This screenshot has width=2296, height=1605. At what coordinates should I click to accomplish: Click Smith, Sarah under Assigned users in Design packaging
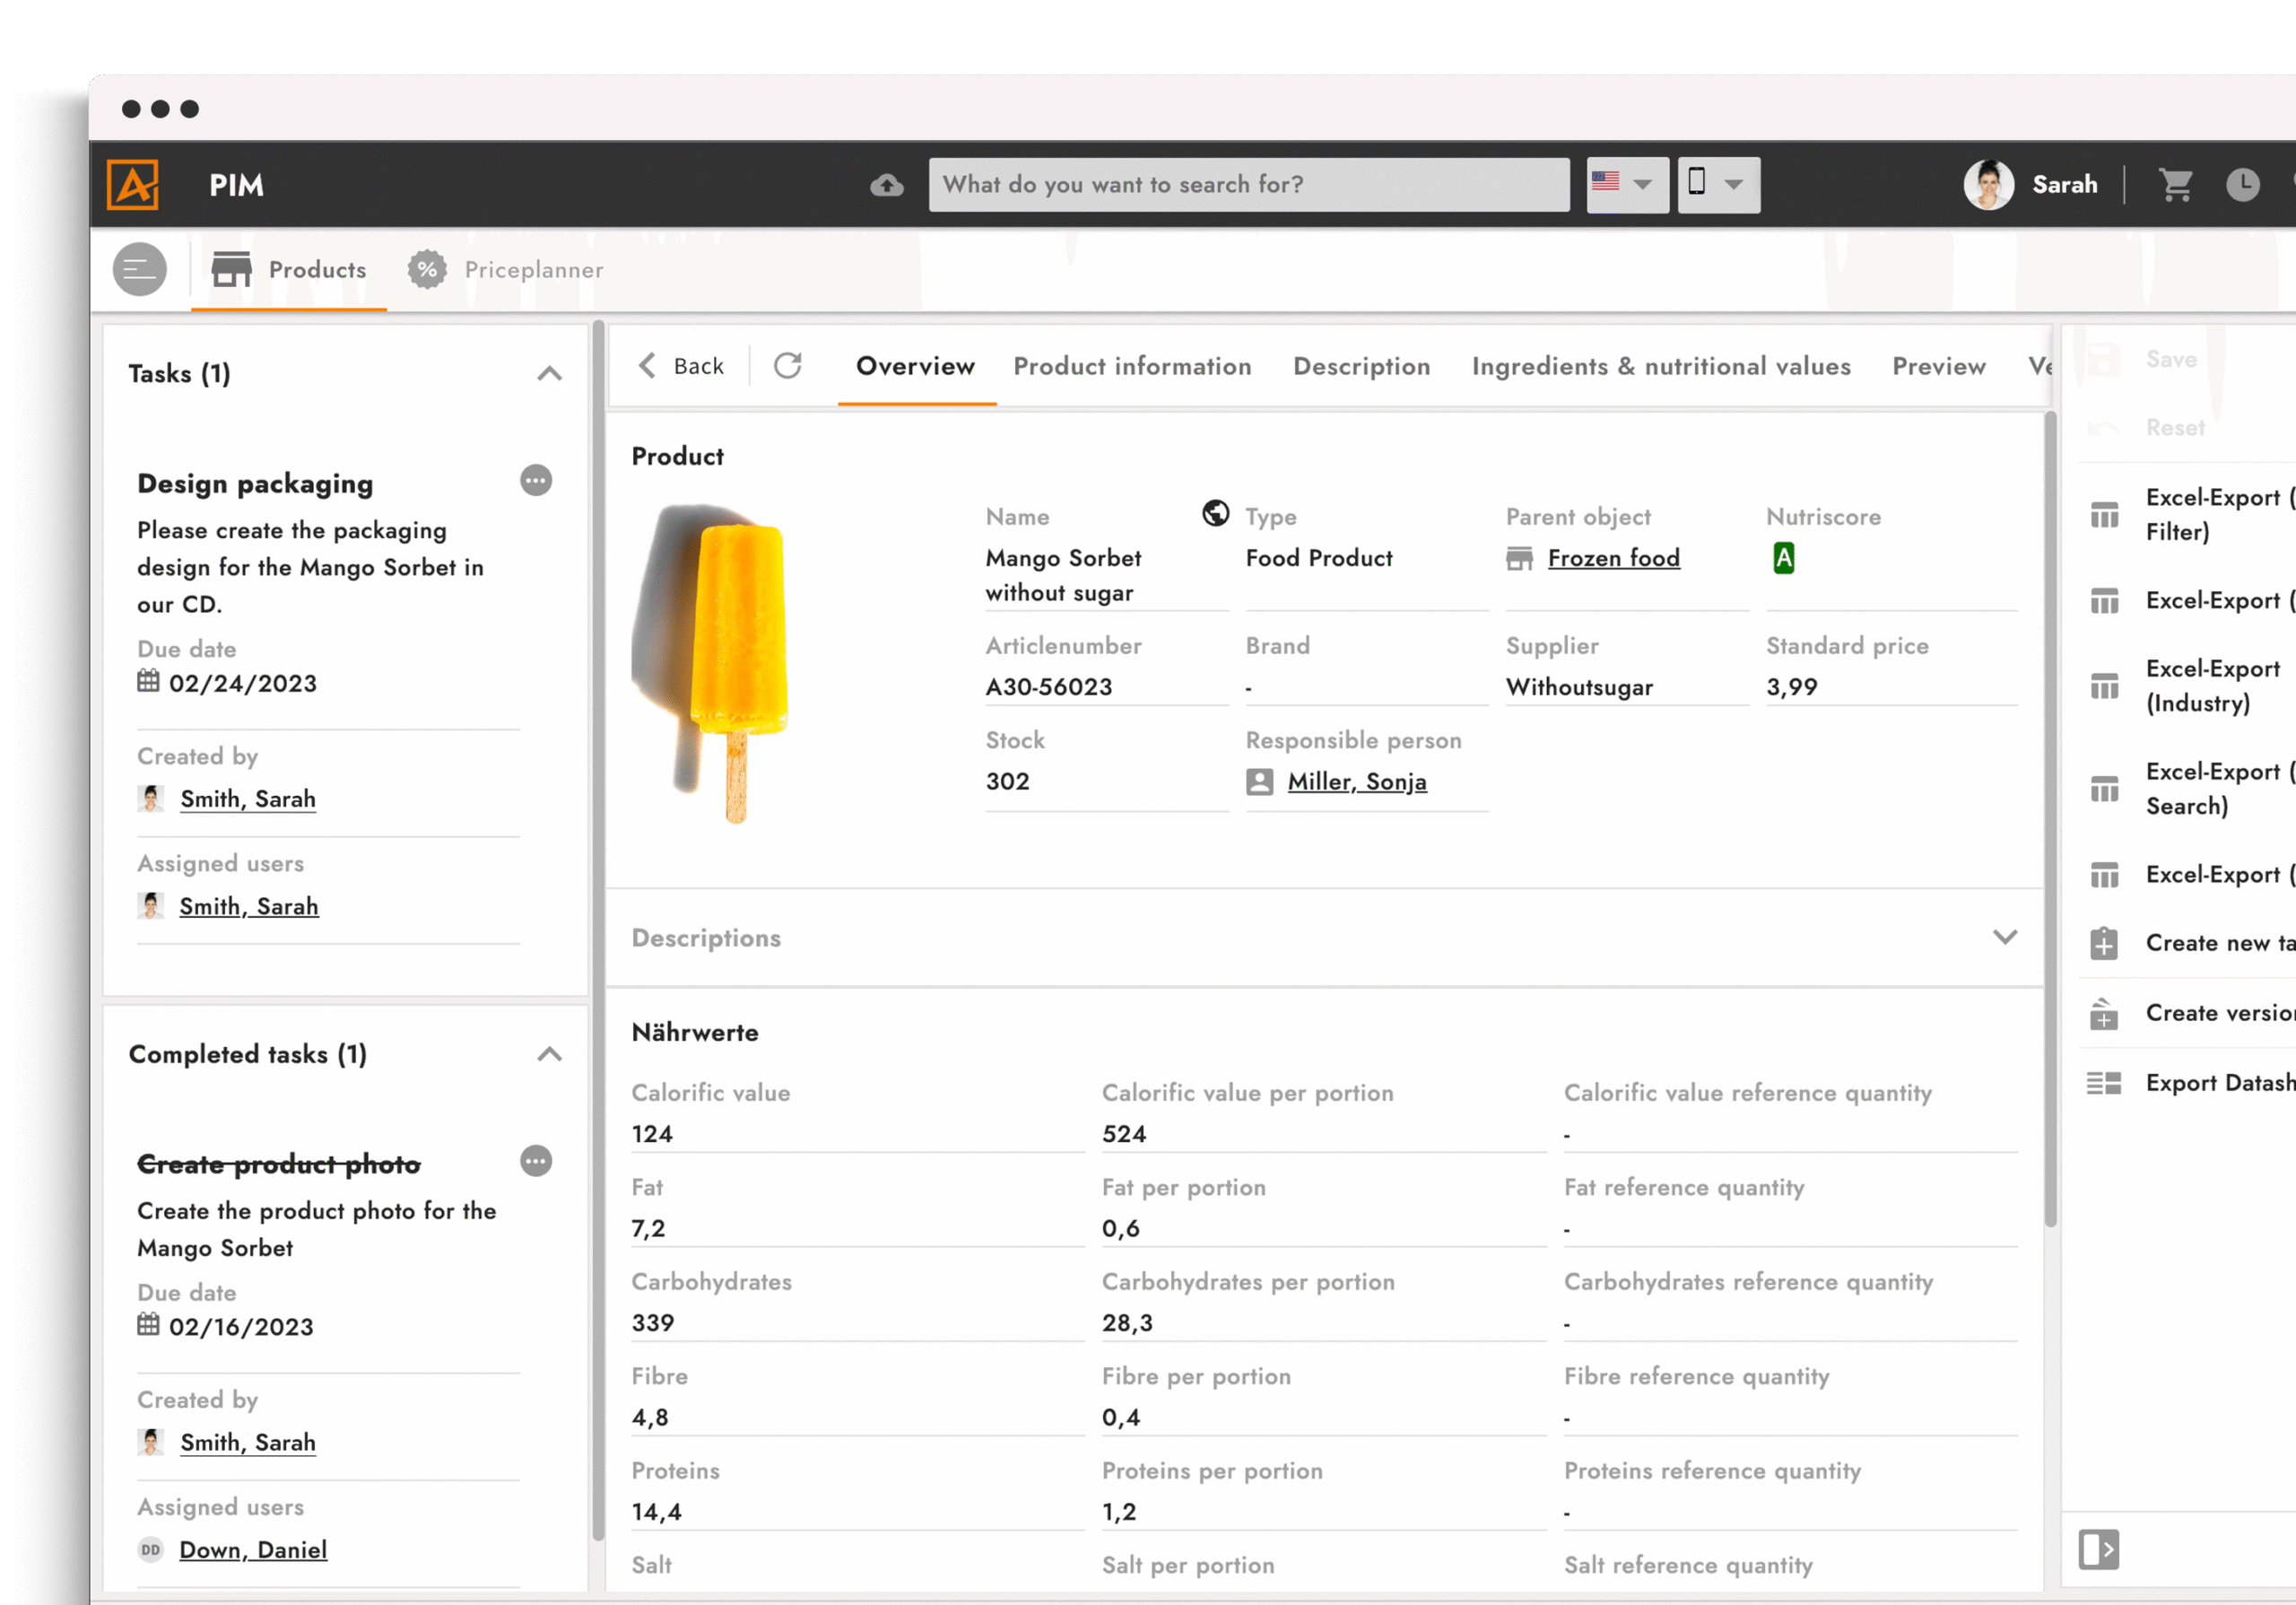(x=249, y=907)
